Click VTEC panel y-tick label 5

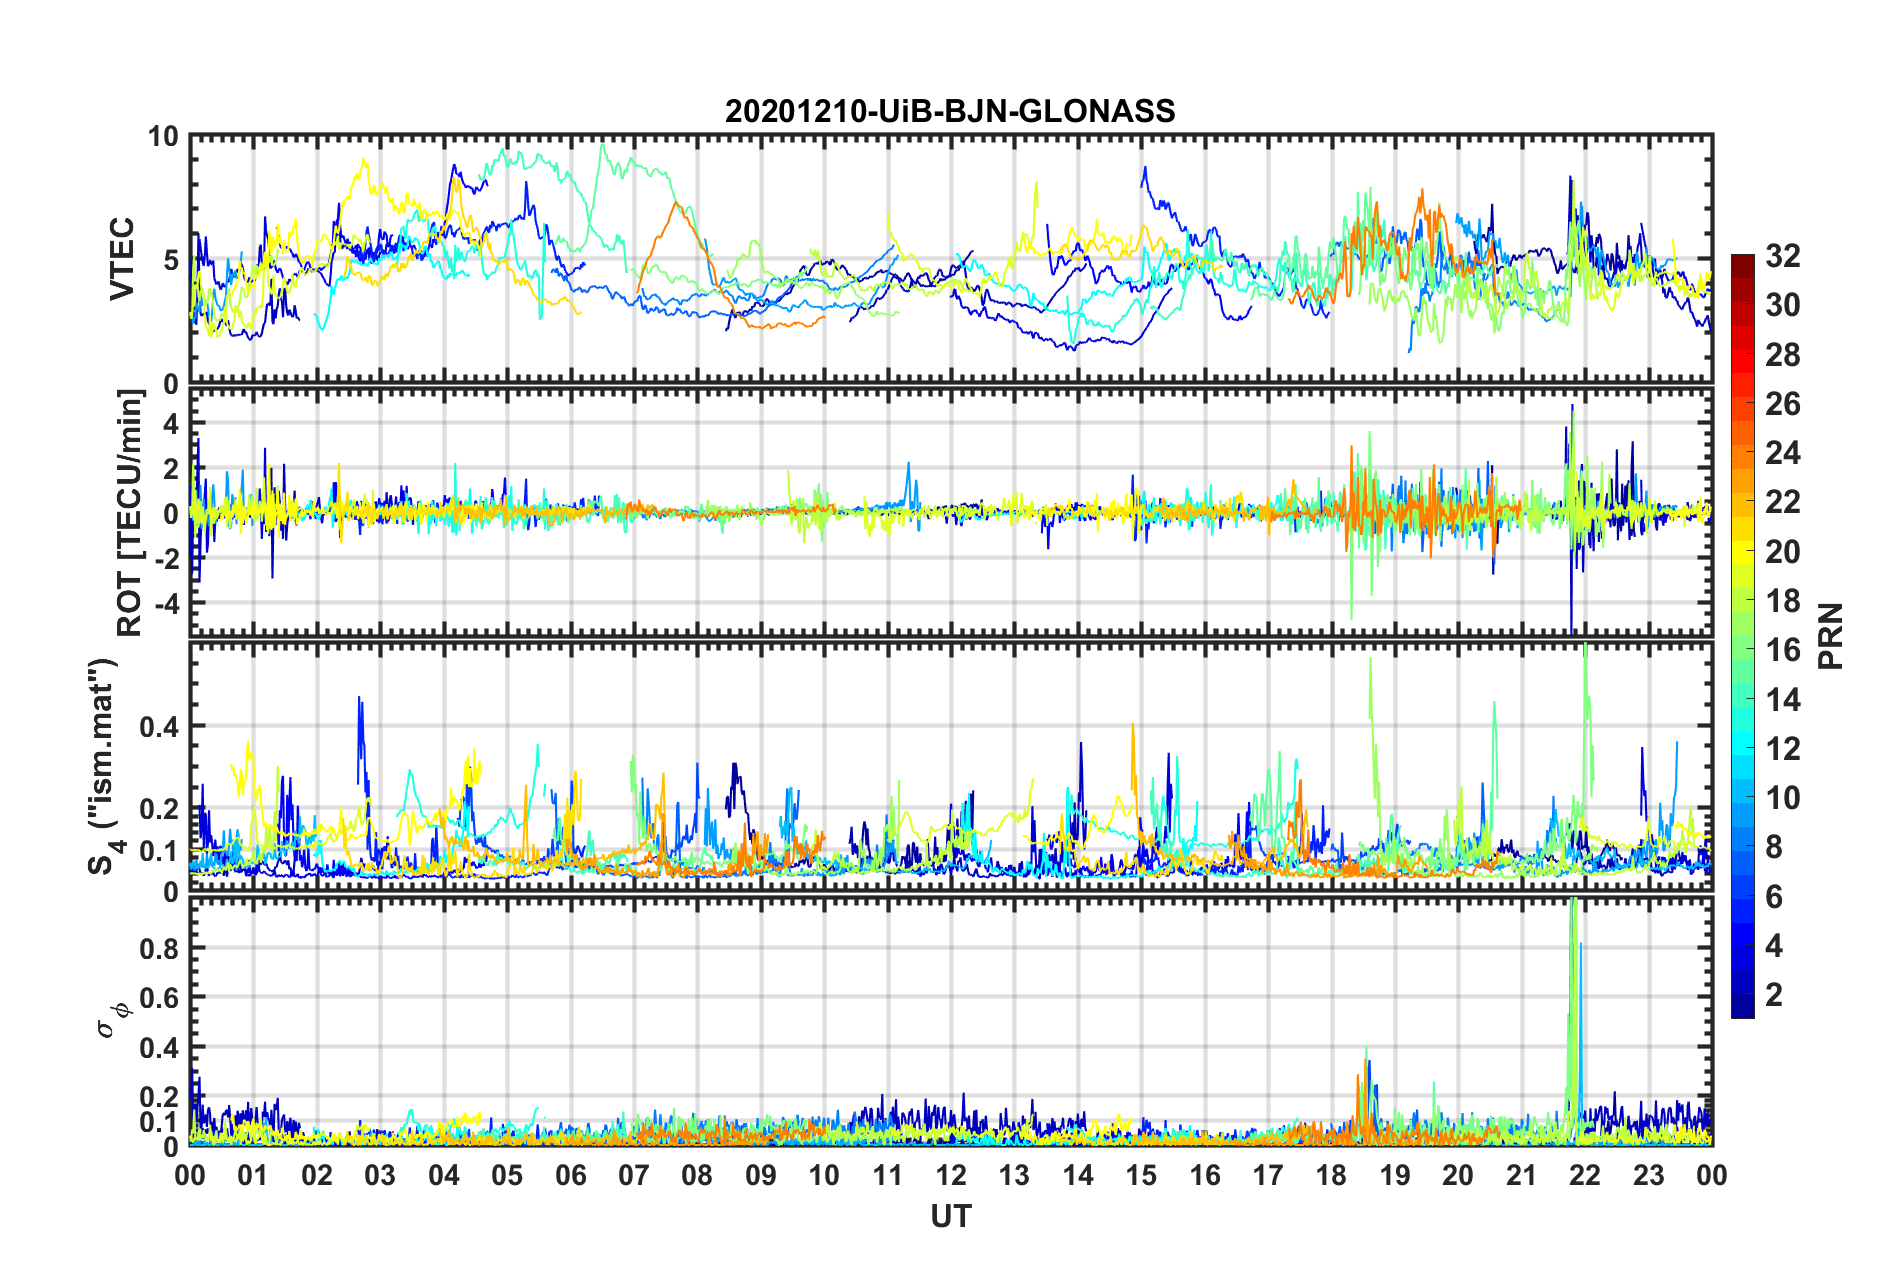point(171,260)
